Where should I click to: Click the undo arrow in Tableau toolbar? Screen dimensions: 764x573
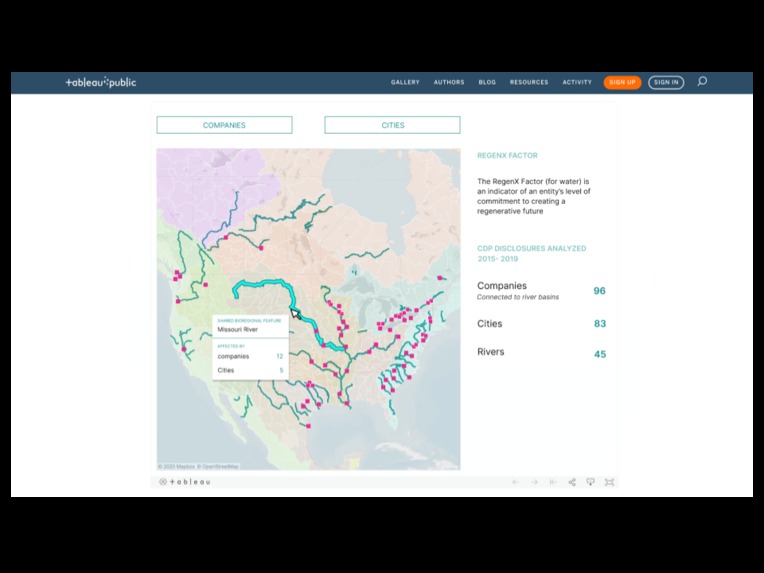point(516,482)
